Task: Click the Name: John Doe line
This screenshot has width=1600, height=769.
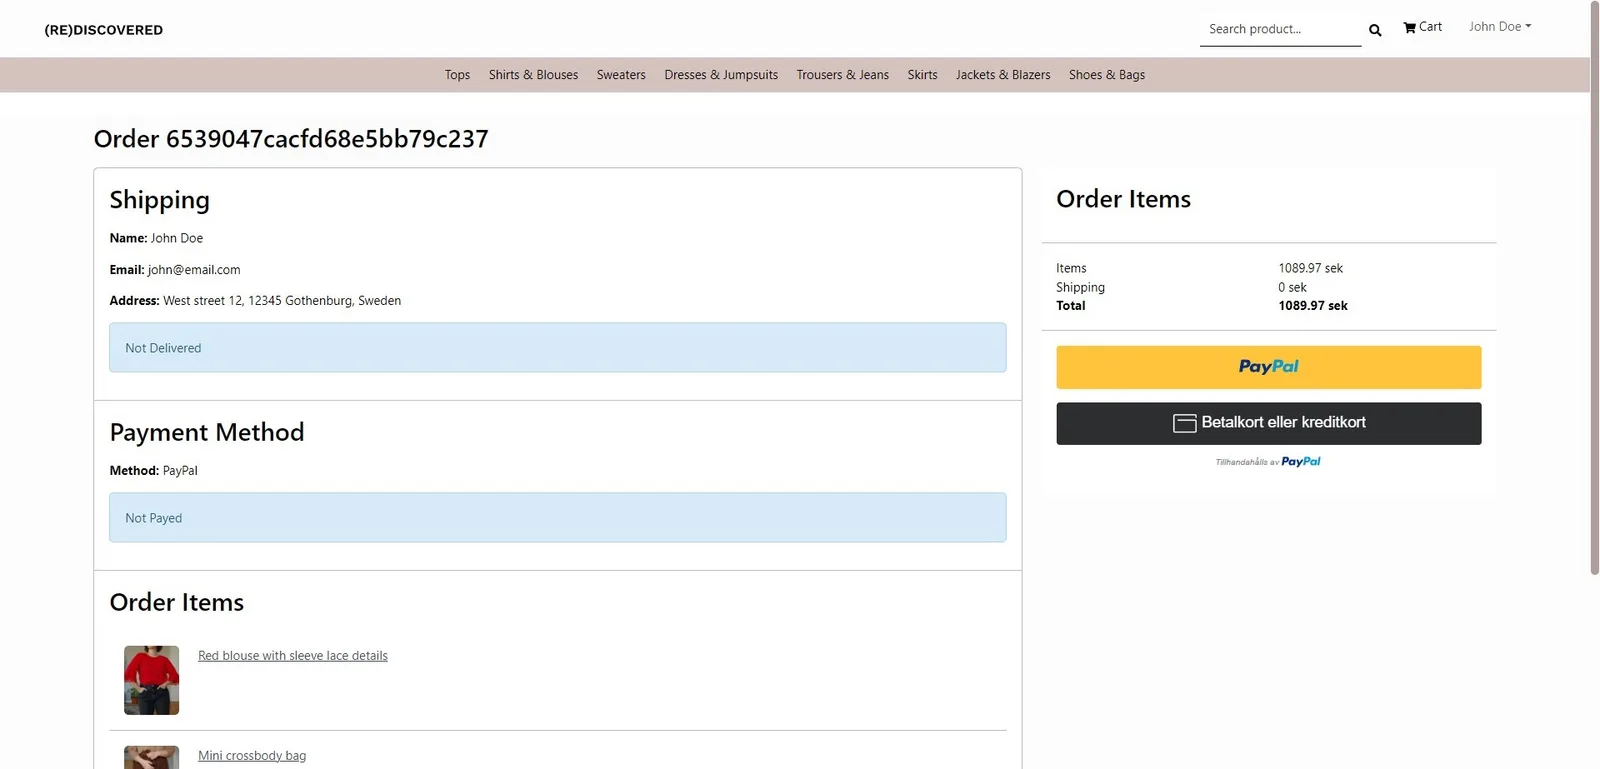Action: [156, 238]
